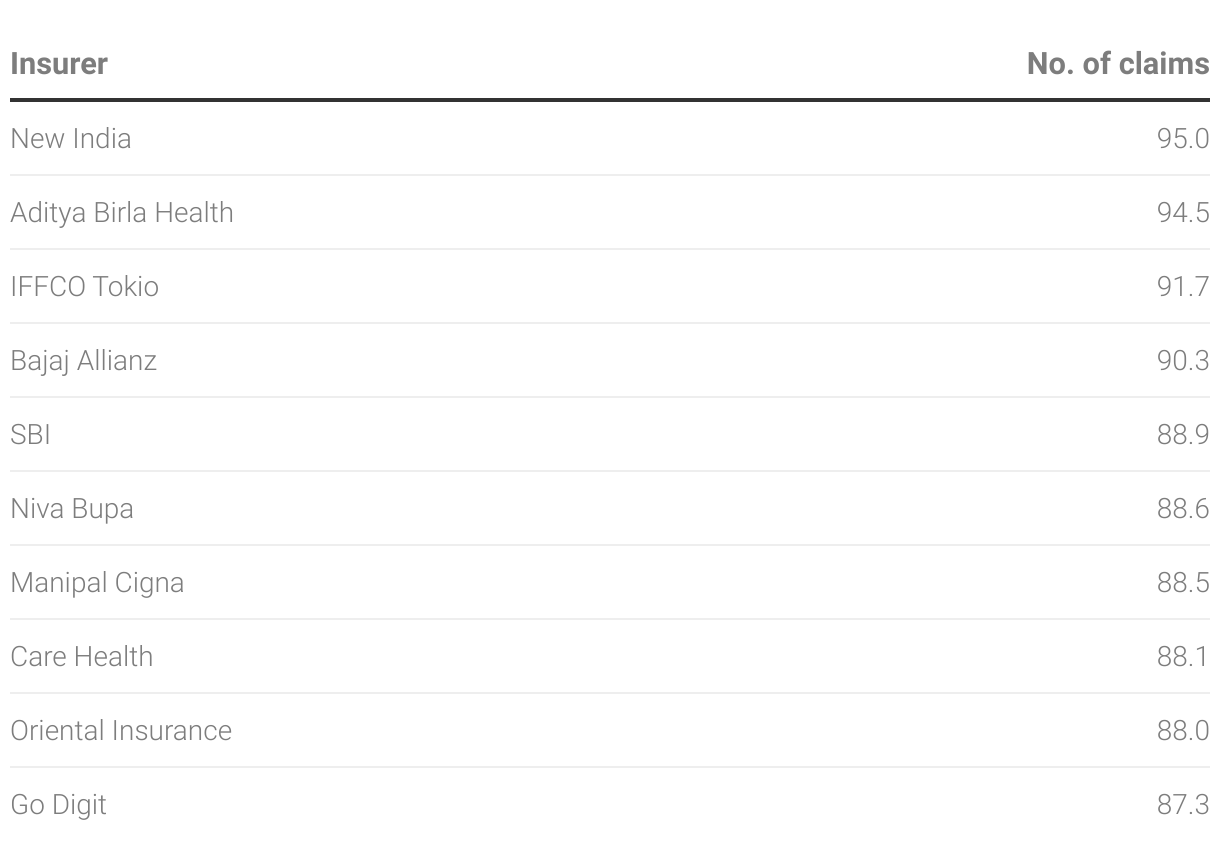The width and height of the screenshot is (1220, 850).
Task: Select the IFFCO Tokio insurer name
Action: [85, 286]
